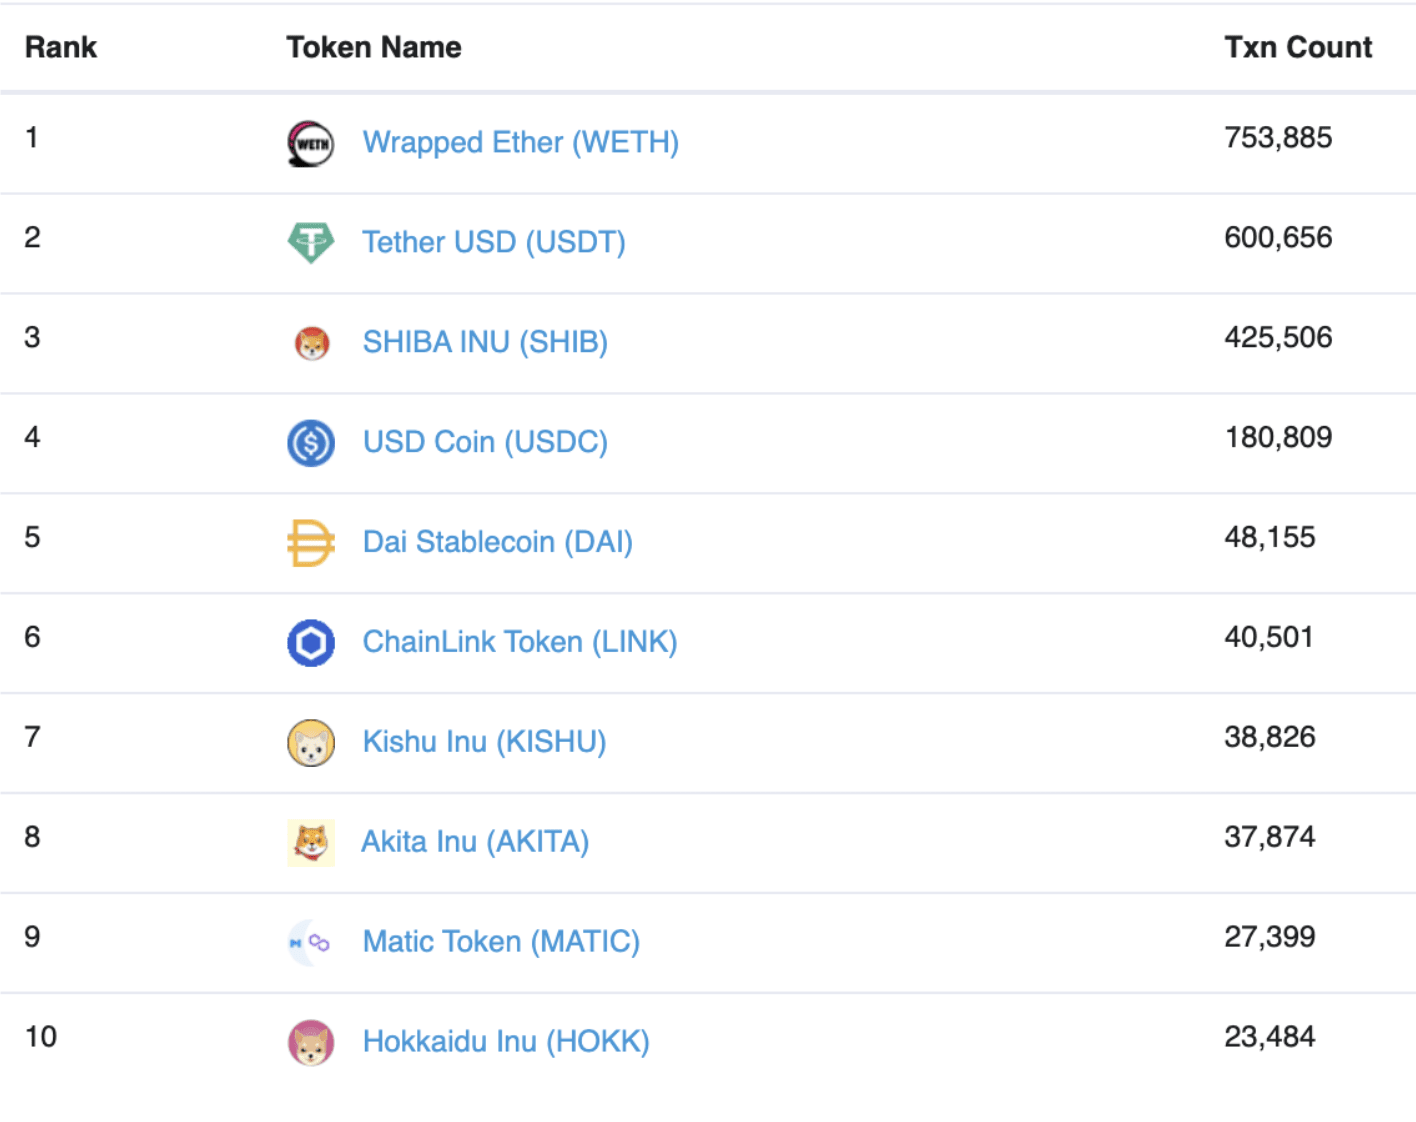Screen dimensions: 1416x1122
Task: Click the Token Name column header
Action: click(374, 47)
